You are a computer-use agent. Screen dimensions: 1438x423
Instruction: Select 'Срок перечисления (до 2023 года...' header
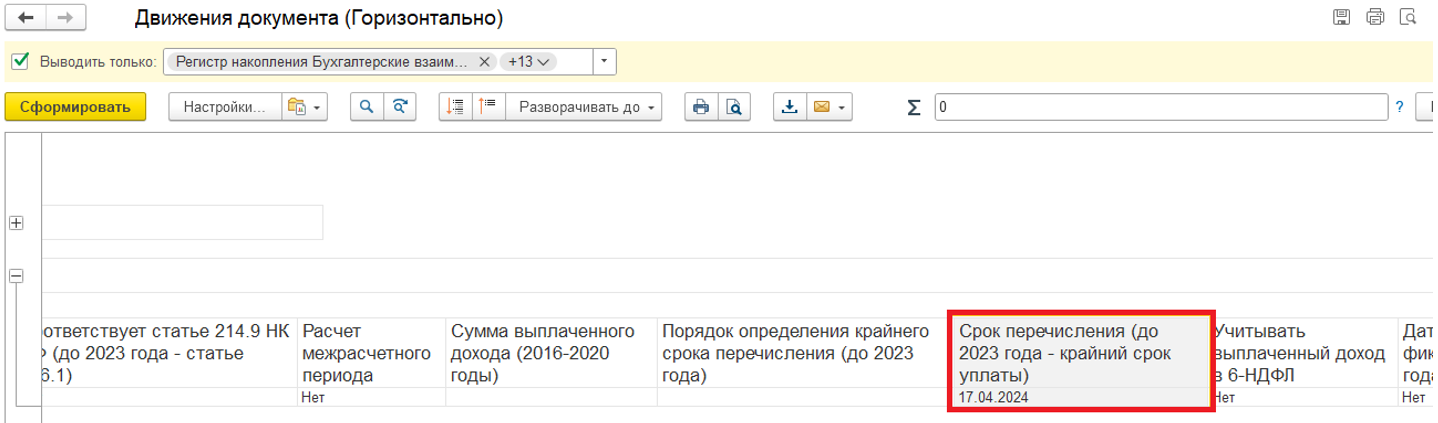point(1081,353)
